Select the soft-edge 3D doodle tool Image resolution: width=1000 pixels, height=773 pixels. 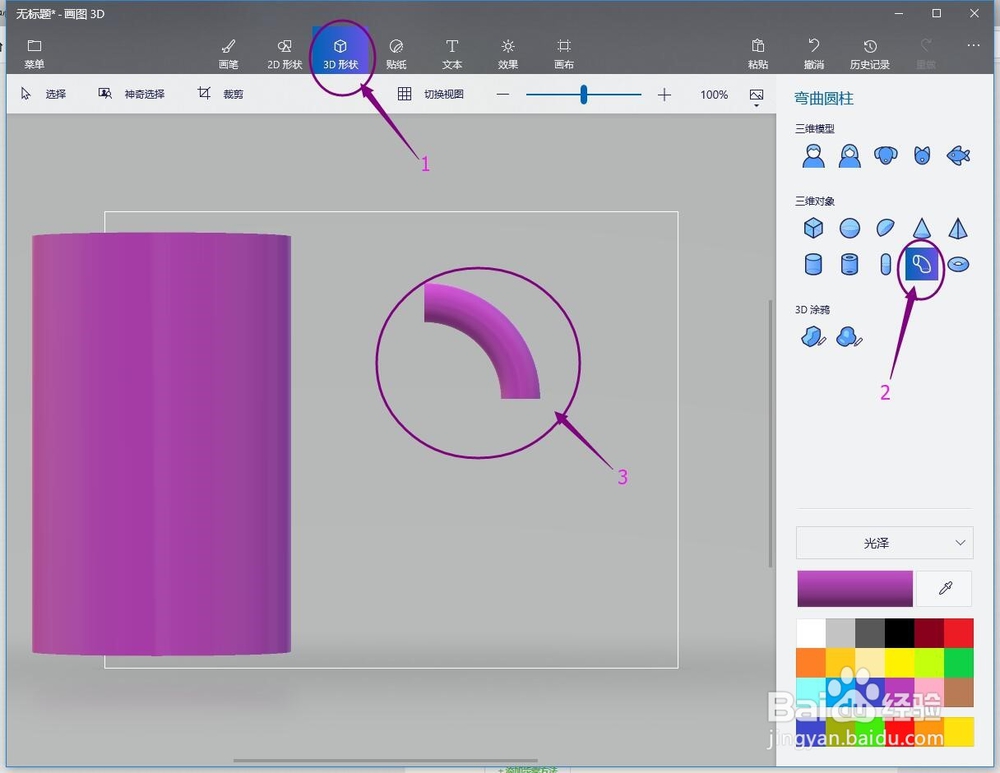coord(849,336)
